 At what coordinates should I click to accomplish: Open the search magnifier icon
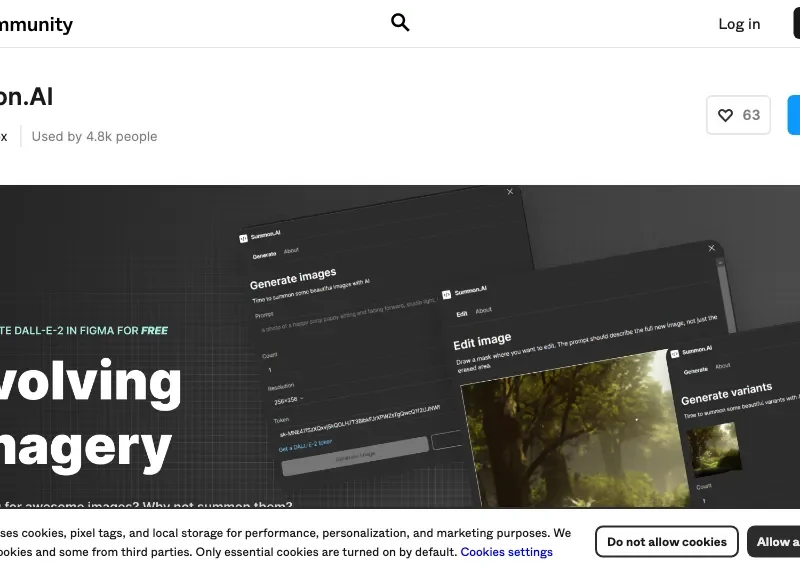click(400, 22)
